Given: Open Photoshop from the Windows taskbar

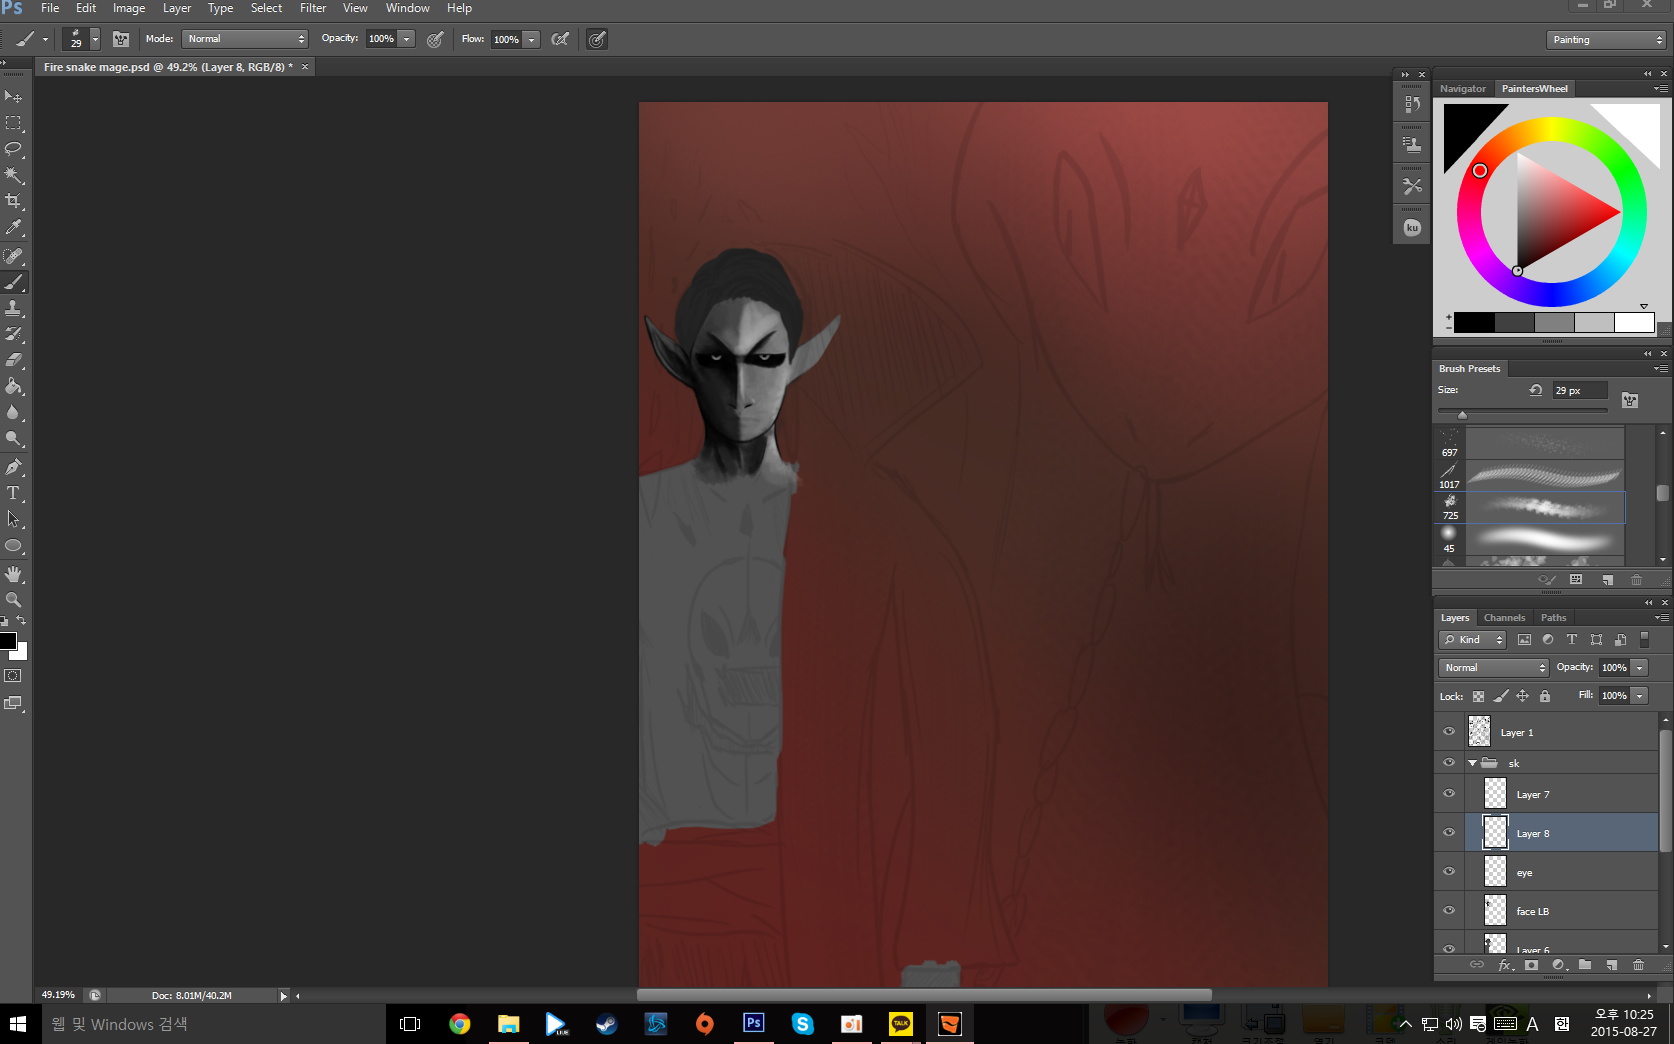Looking at the screenshot, I should tap(754, 1023).
